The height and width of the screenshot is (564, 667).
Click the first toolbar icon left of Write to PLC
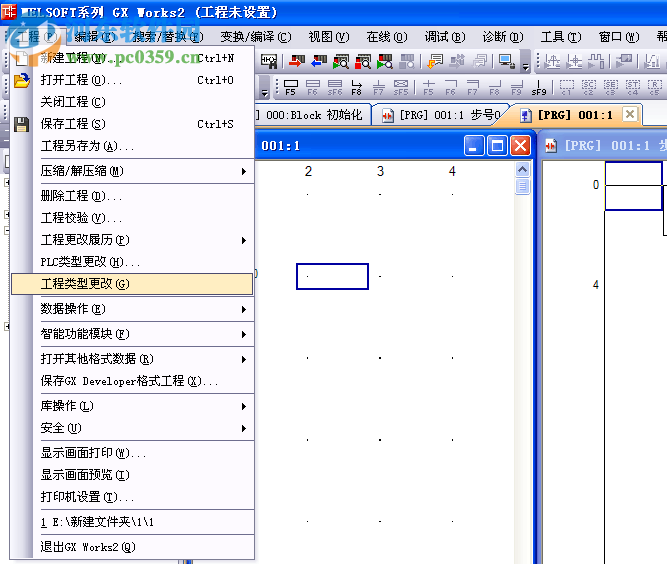tap(268, 61)
